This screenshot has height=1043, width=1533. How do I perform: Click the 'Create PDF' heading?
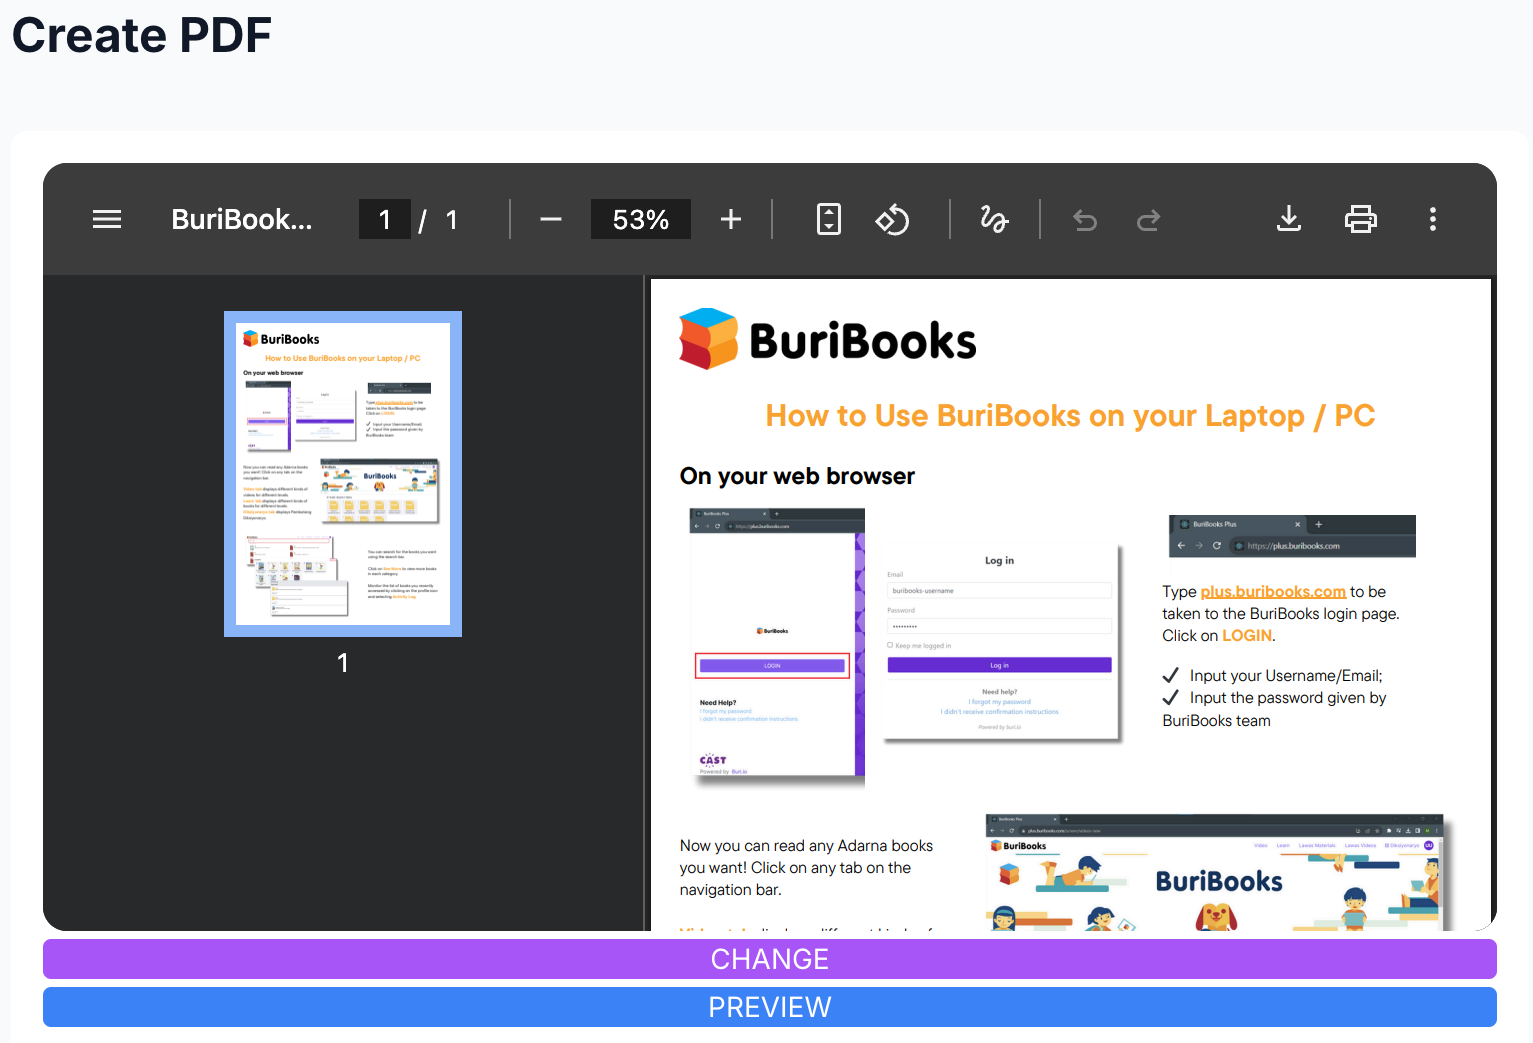pyautogui.click(x=142, y=35)
